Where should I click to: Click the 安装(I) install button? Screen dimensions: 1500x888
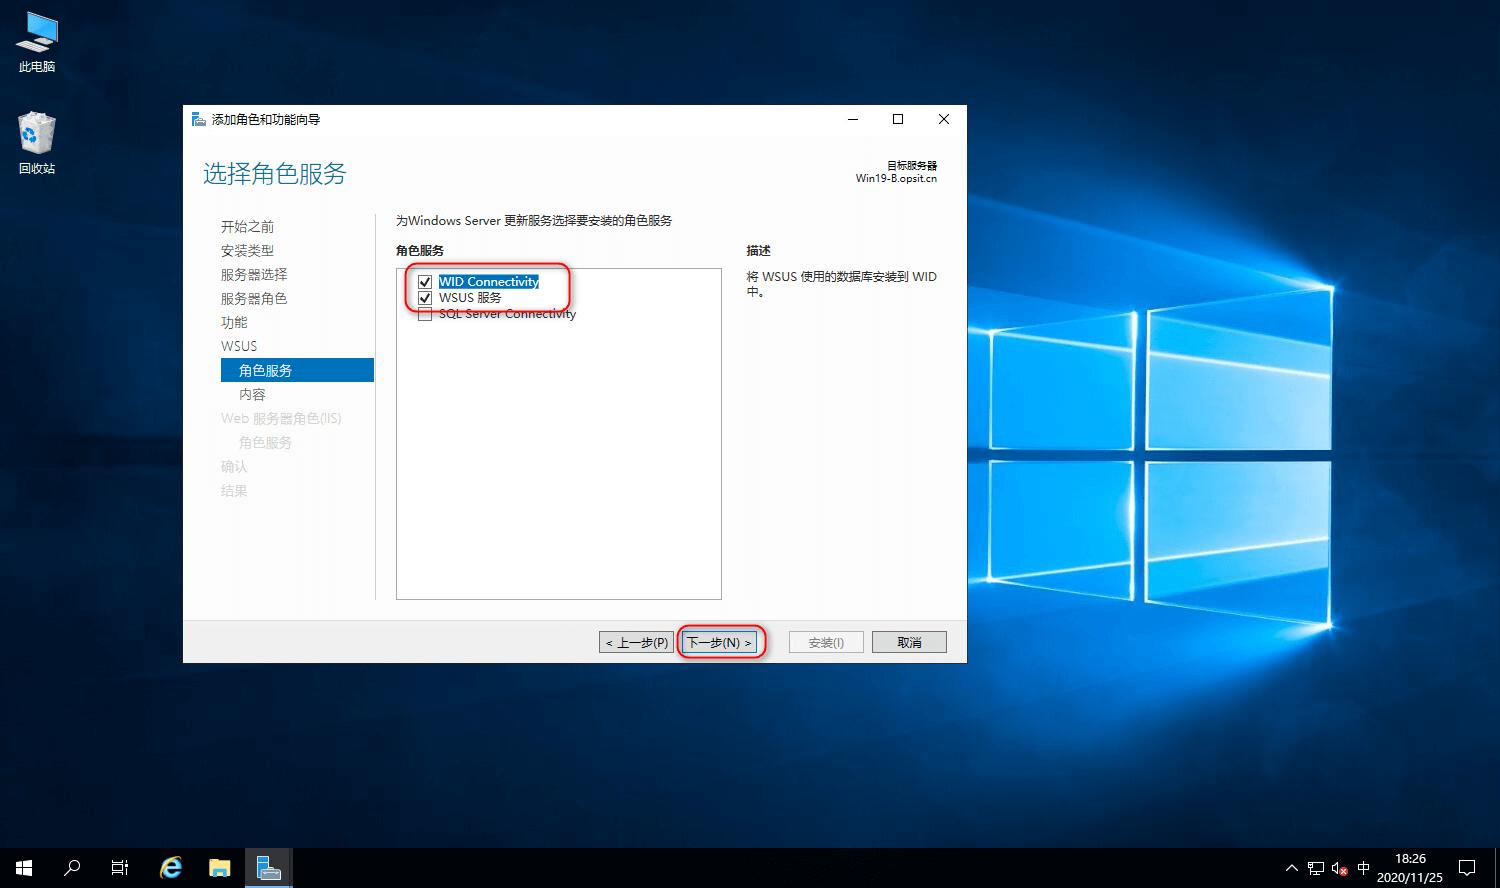click(x=826, y=642)
